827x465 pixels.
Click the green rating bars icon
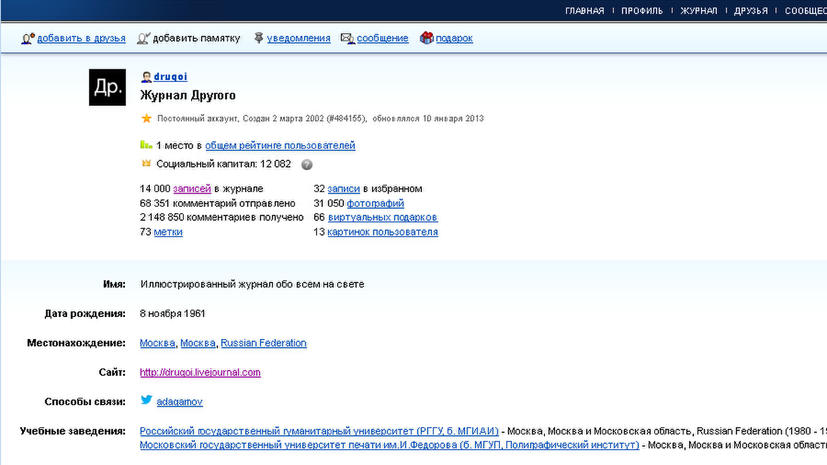pos(146,144)
